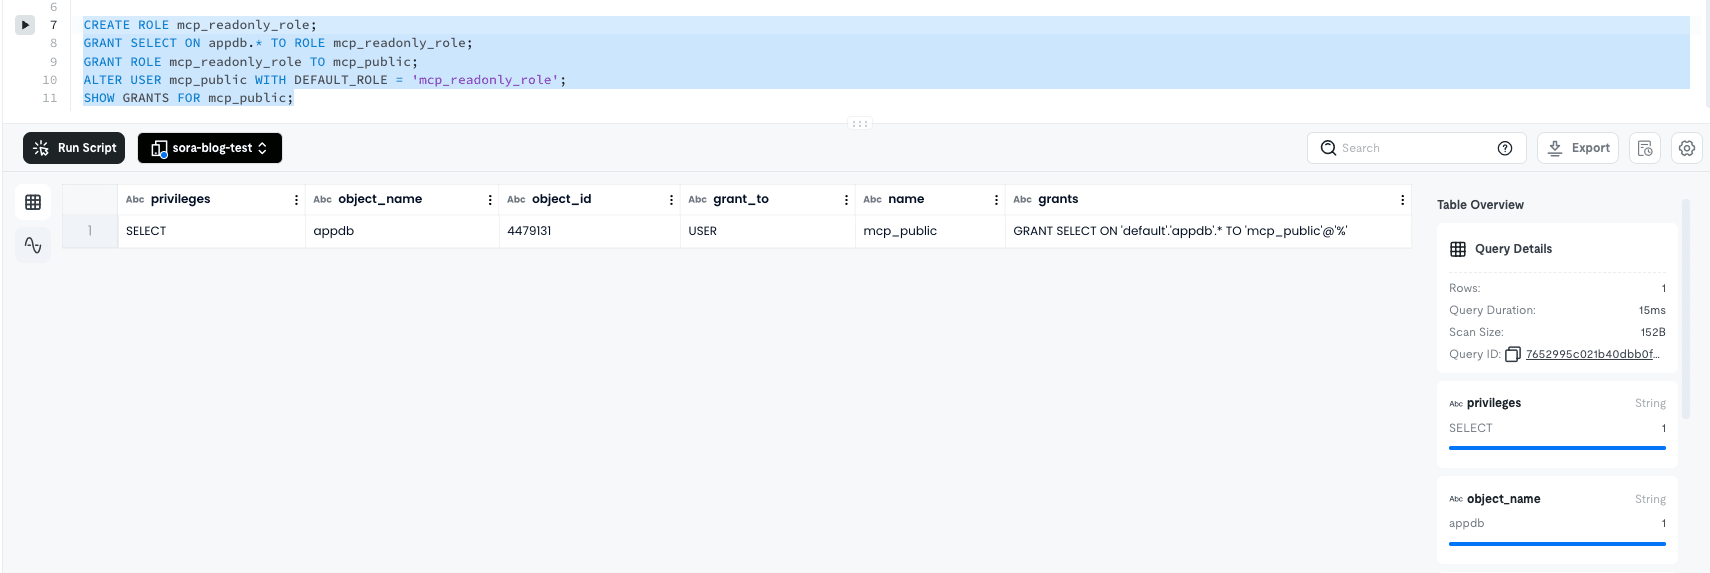This screenshot has height=573, width=1710.
Task: Click the Run Script button
Action: pyautogui.click(x=74, y=148)
